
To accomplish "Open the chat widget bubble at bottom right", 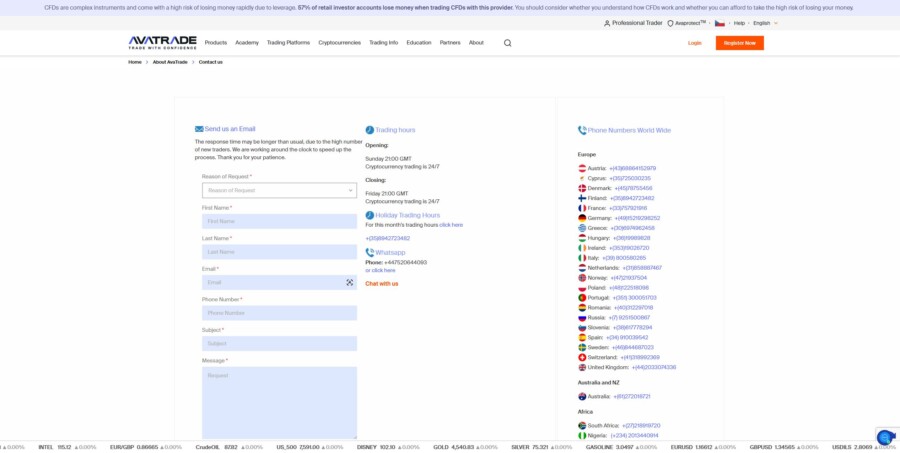I will click(886, 437).
